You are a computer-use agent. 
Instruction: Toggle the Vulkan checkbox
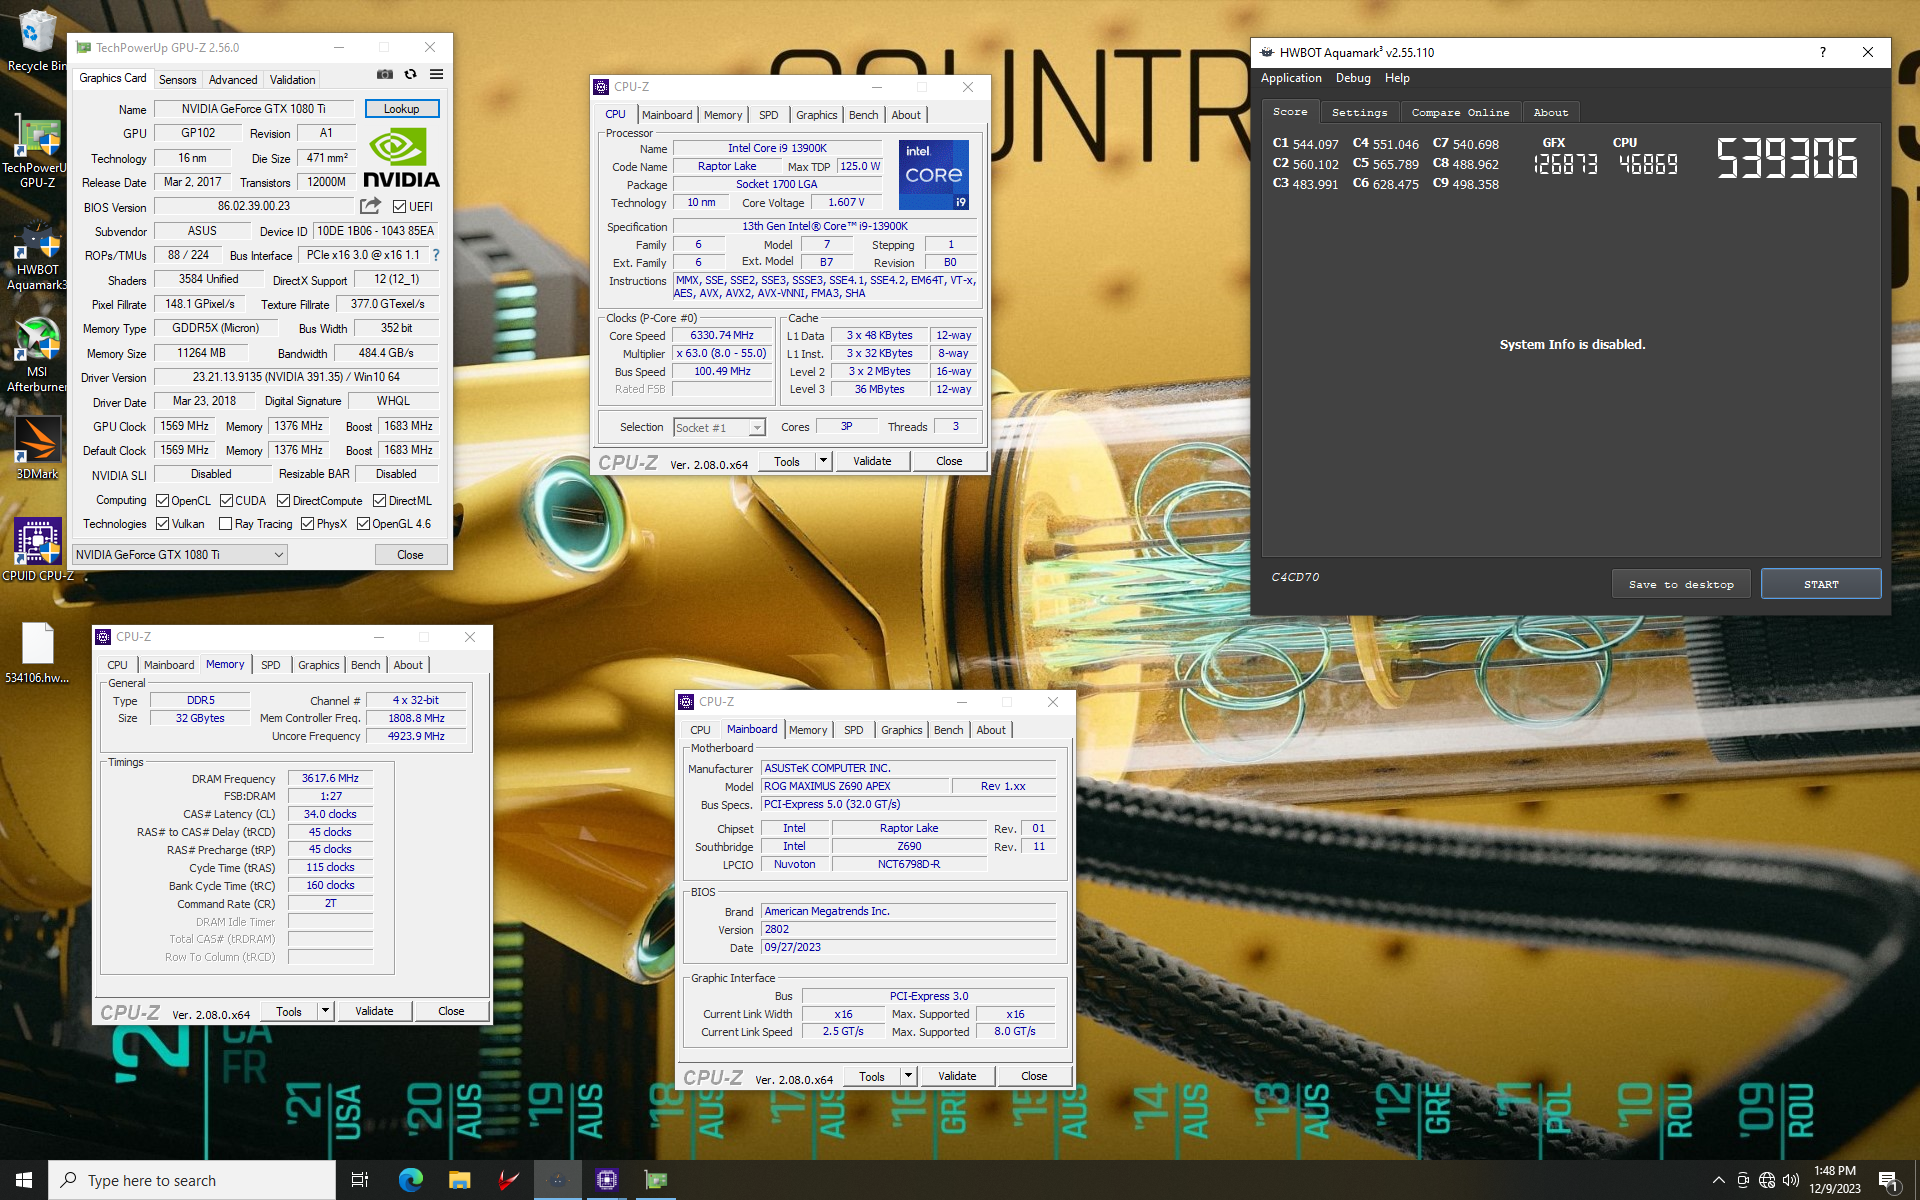click(163, 524)
